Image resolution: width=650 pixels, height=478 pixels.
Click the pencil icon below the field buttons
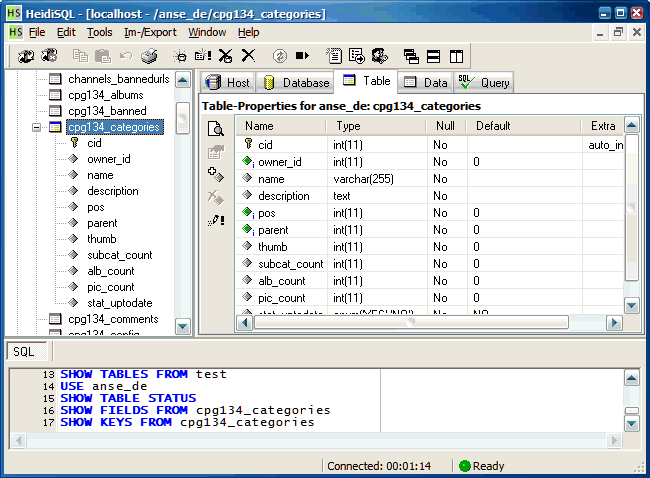point(215,220)
